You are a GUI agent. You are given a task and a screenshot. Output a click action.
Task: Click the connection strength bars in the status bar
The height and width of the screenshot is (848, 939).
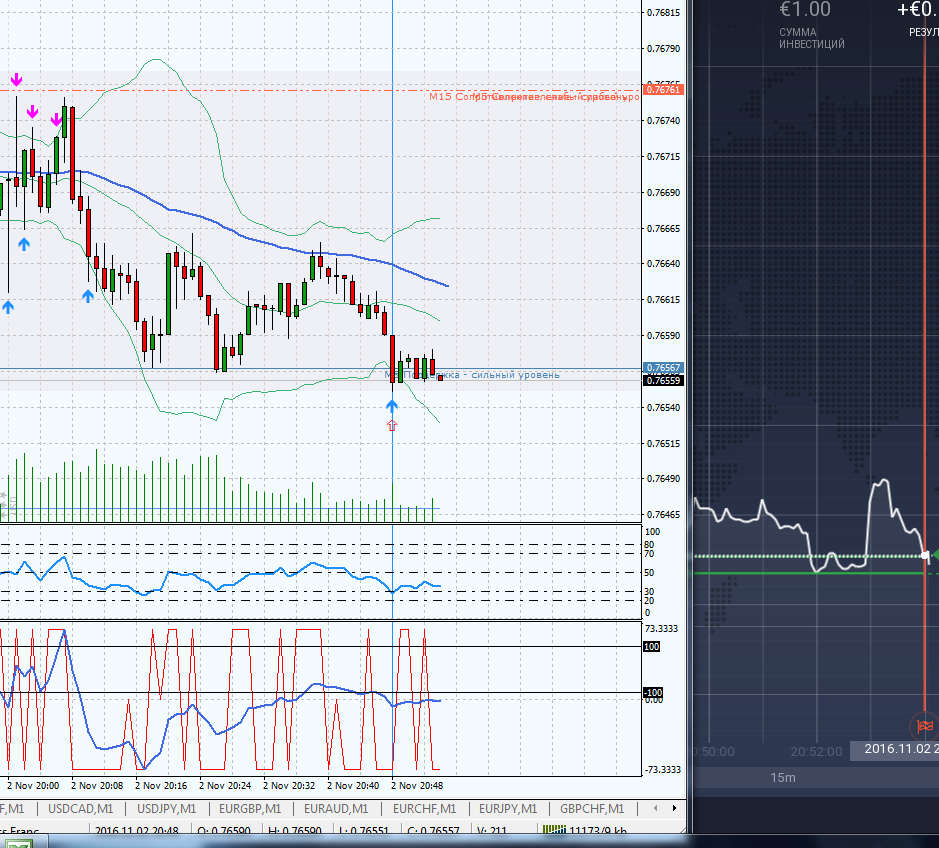(x=552, y=830)
